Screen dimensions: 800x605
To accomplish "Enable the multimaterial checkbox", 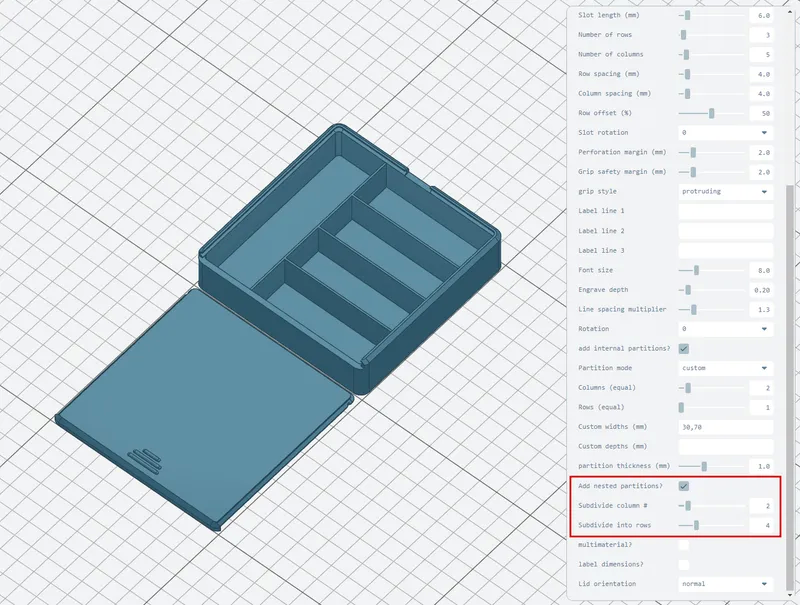I will point(684,545).
